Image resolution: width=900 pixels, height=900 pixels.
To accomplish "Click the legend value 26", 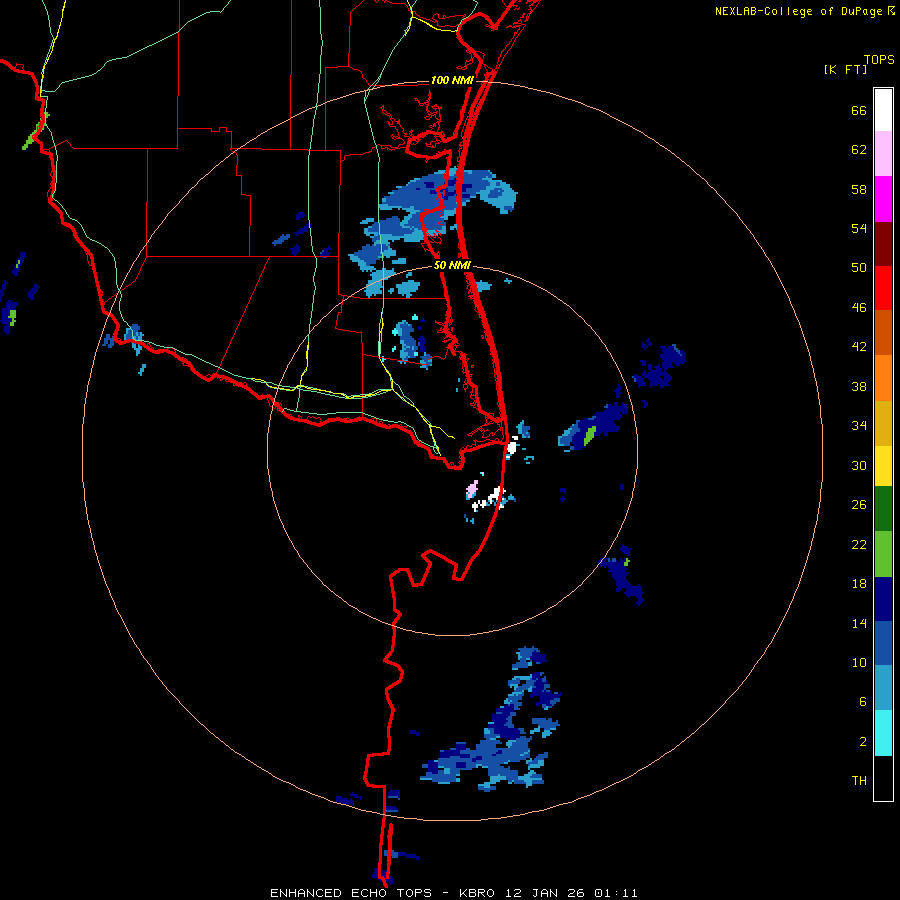I will (859, 505).
